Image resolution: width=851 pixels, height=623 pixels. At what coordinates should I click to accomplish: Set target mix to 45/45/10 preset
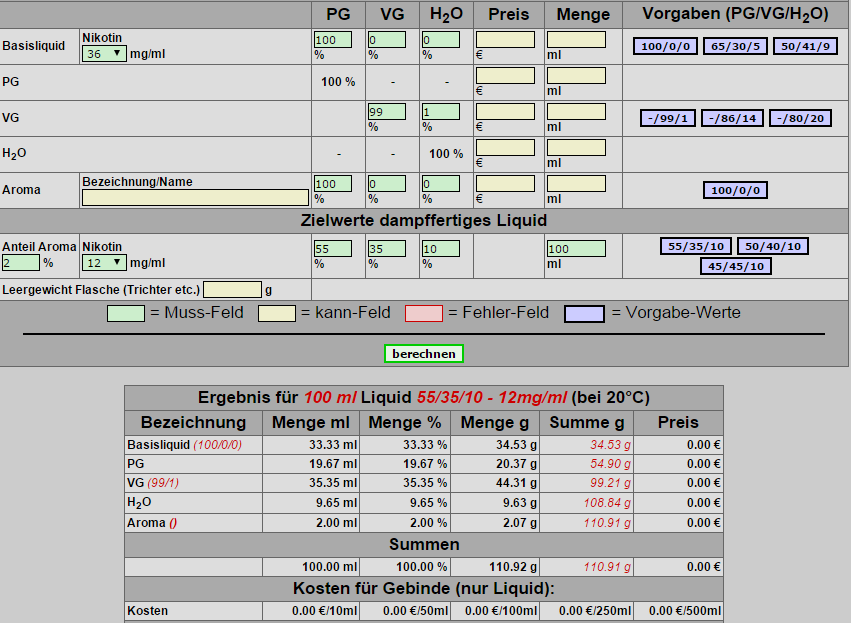(x=736, y=266)
